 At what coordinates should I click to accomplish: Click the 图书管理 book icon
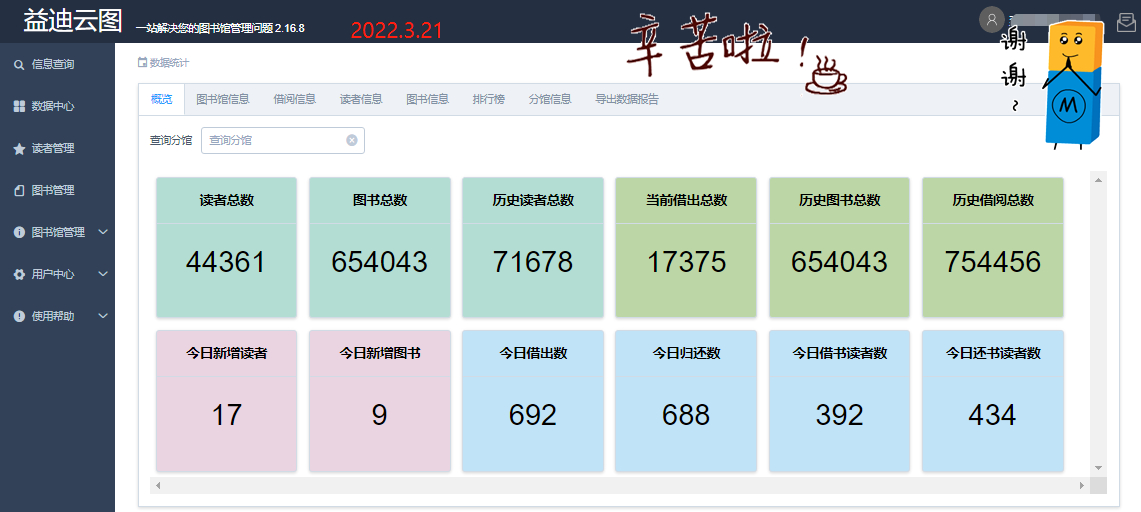click(19, 190)
